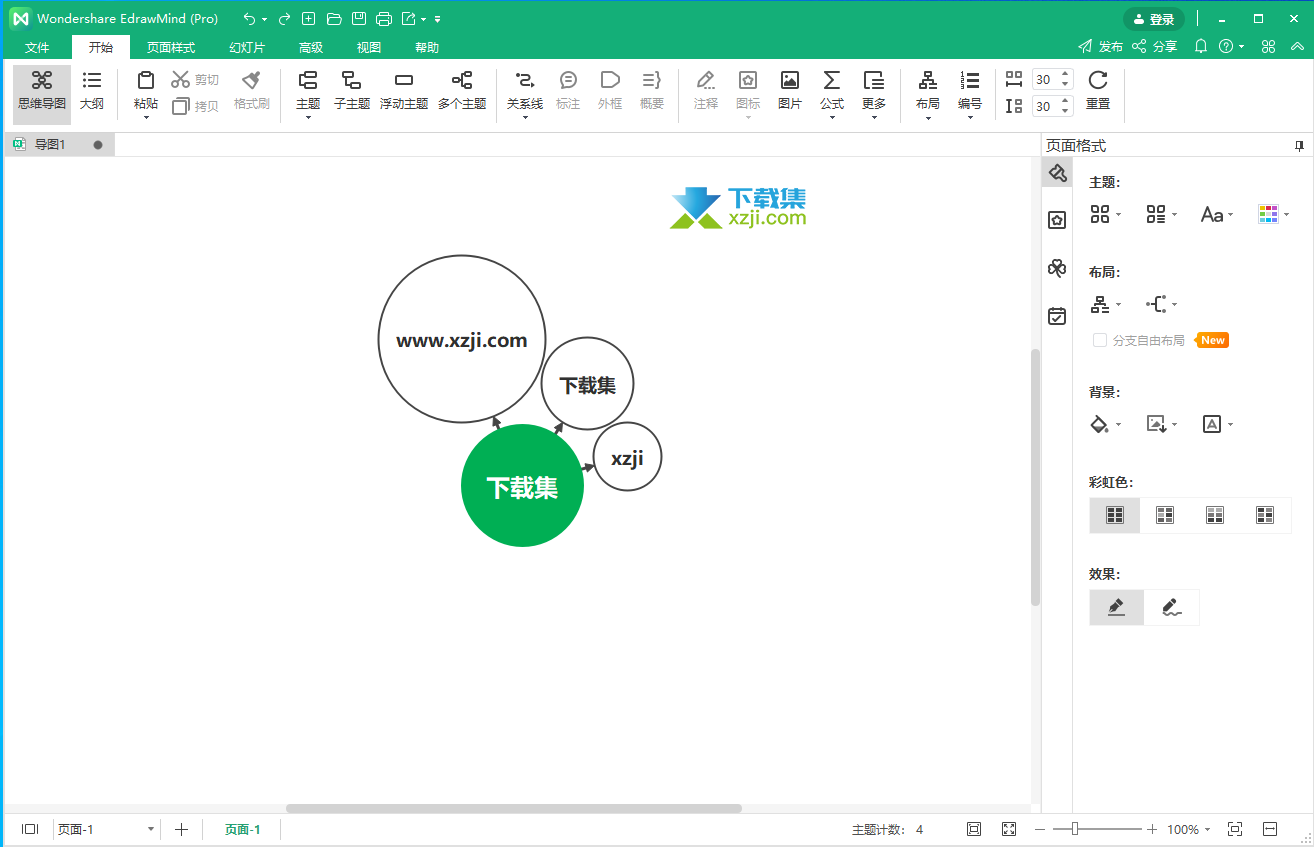Viewport: 1314px width, 847px height.
Task: Click Share (分享)
Action: [1155, 46]
